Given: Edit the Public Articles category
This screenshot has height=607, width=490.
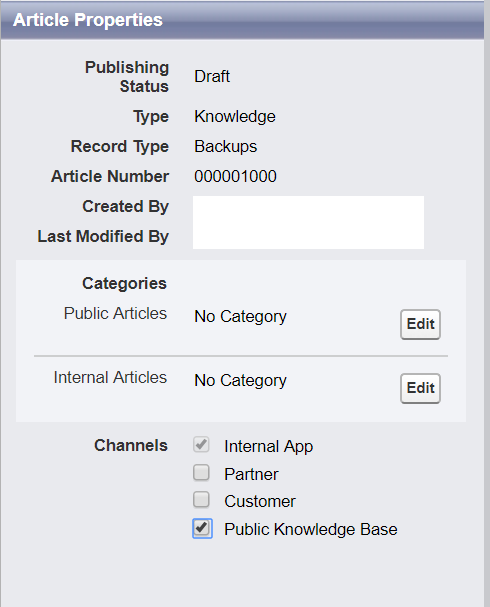Looking at the screenshot, I should (x=420, y=324).
